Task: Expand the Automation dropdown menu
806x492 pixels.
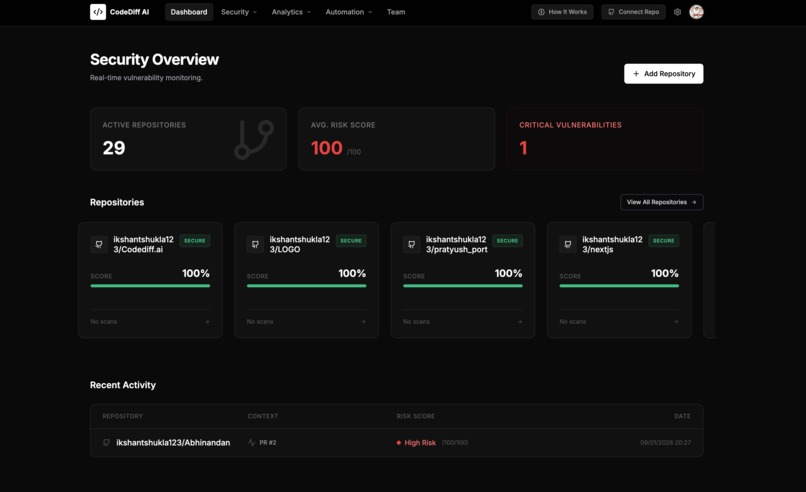Action: pos(349,12)
